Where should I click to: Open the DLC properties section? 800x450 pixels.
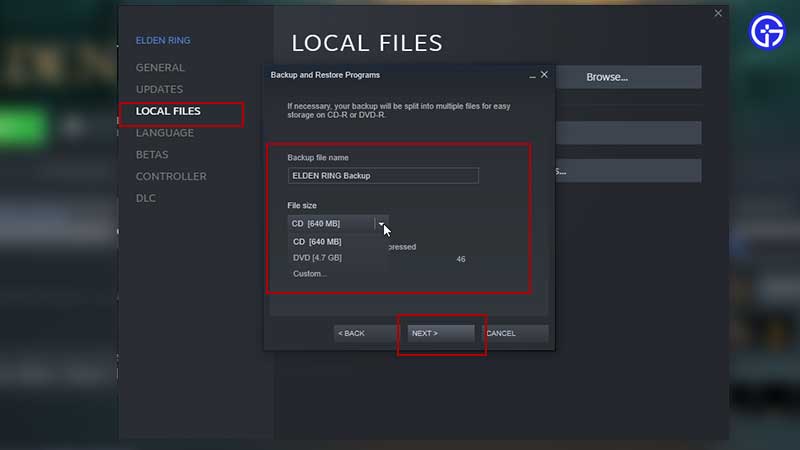[x=145, y=198]
